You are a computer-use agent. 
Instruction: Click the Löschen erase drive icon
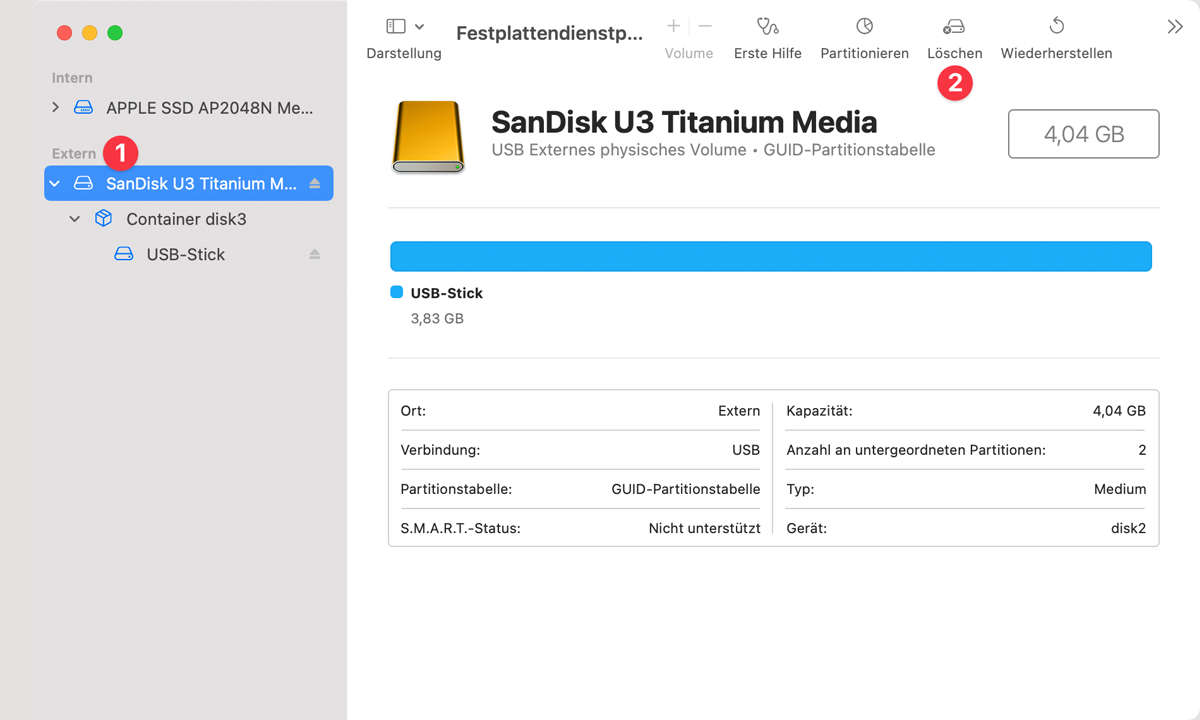[x=954, y=27]
